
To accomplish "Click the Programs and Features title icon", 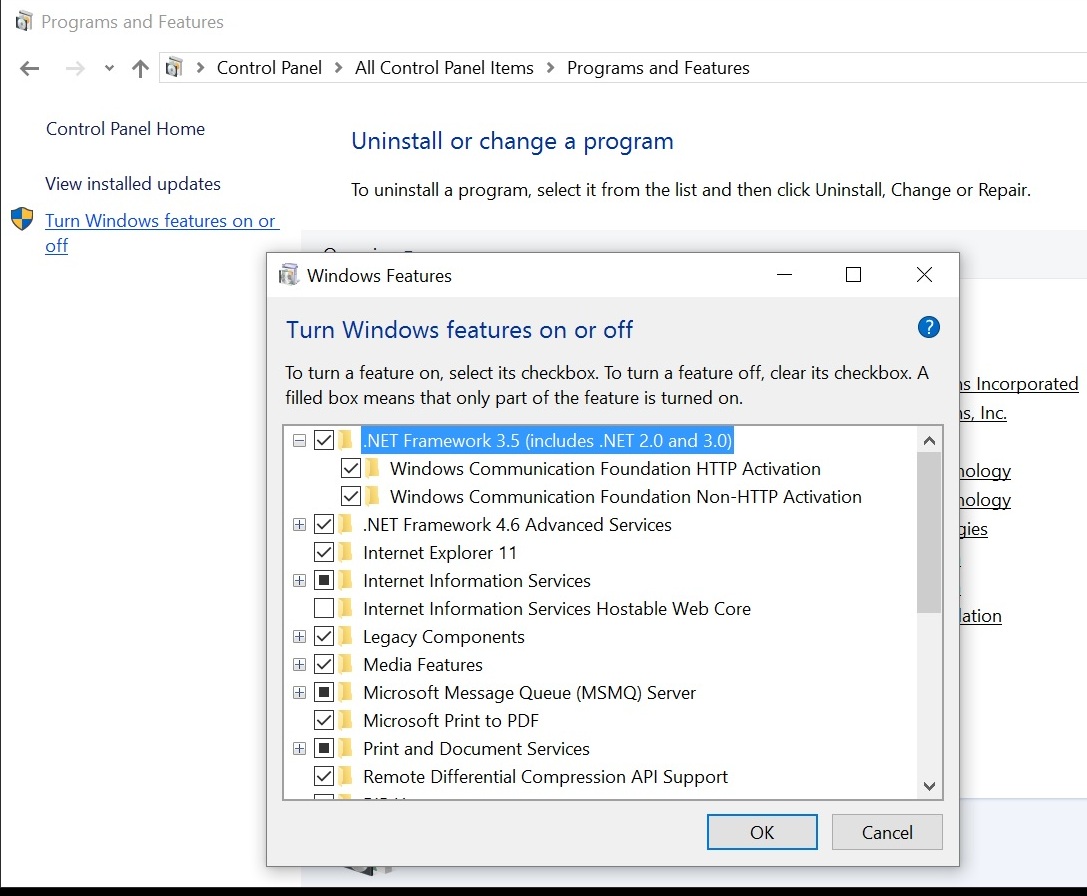I will 24,21.
